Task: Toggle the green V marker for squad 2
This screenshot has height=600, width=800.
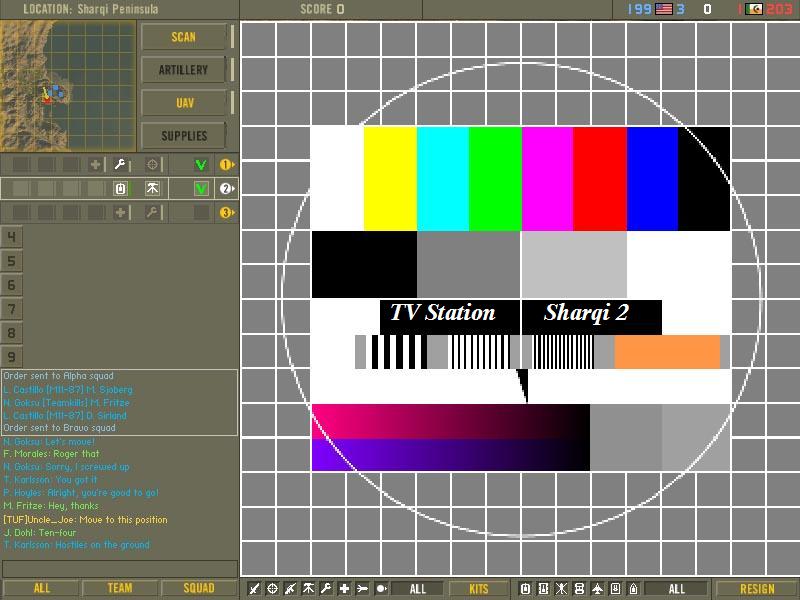Action: (x=201, y=189)
